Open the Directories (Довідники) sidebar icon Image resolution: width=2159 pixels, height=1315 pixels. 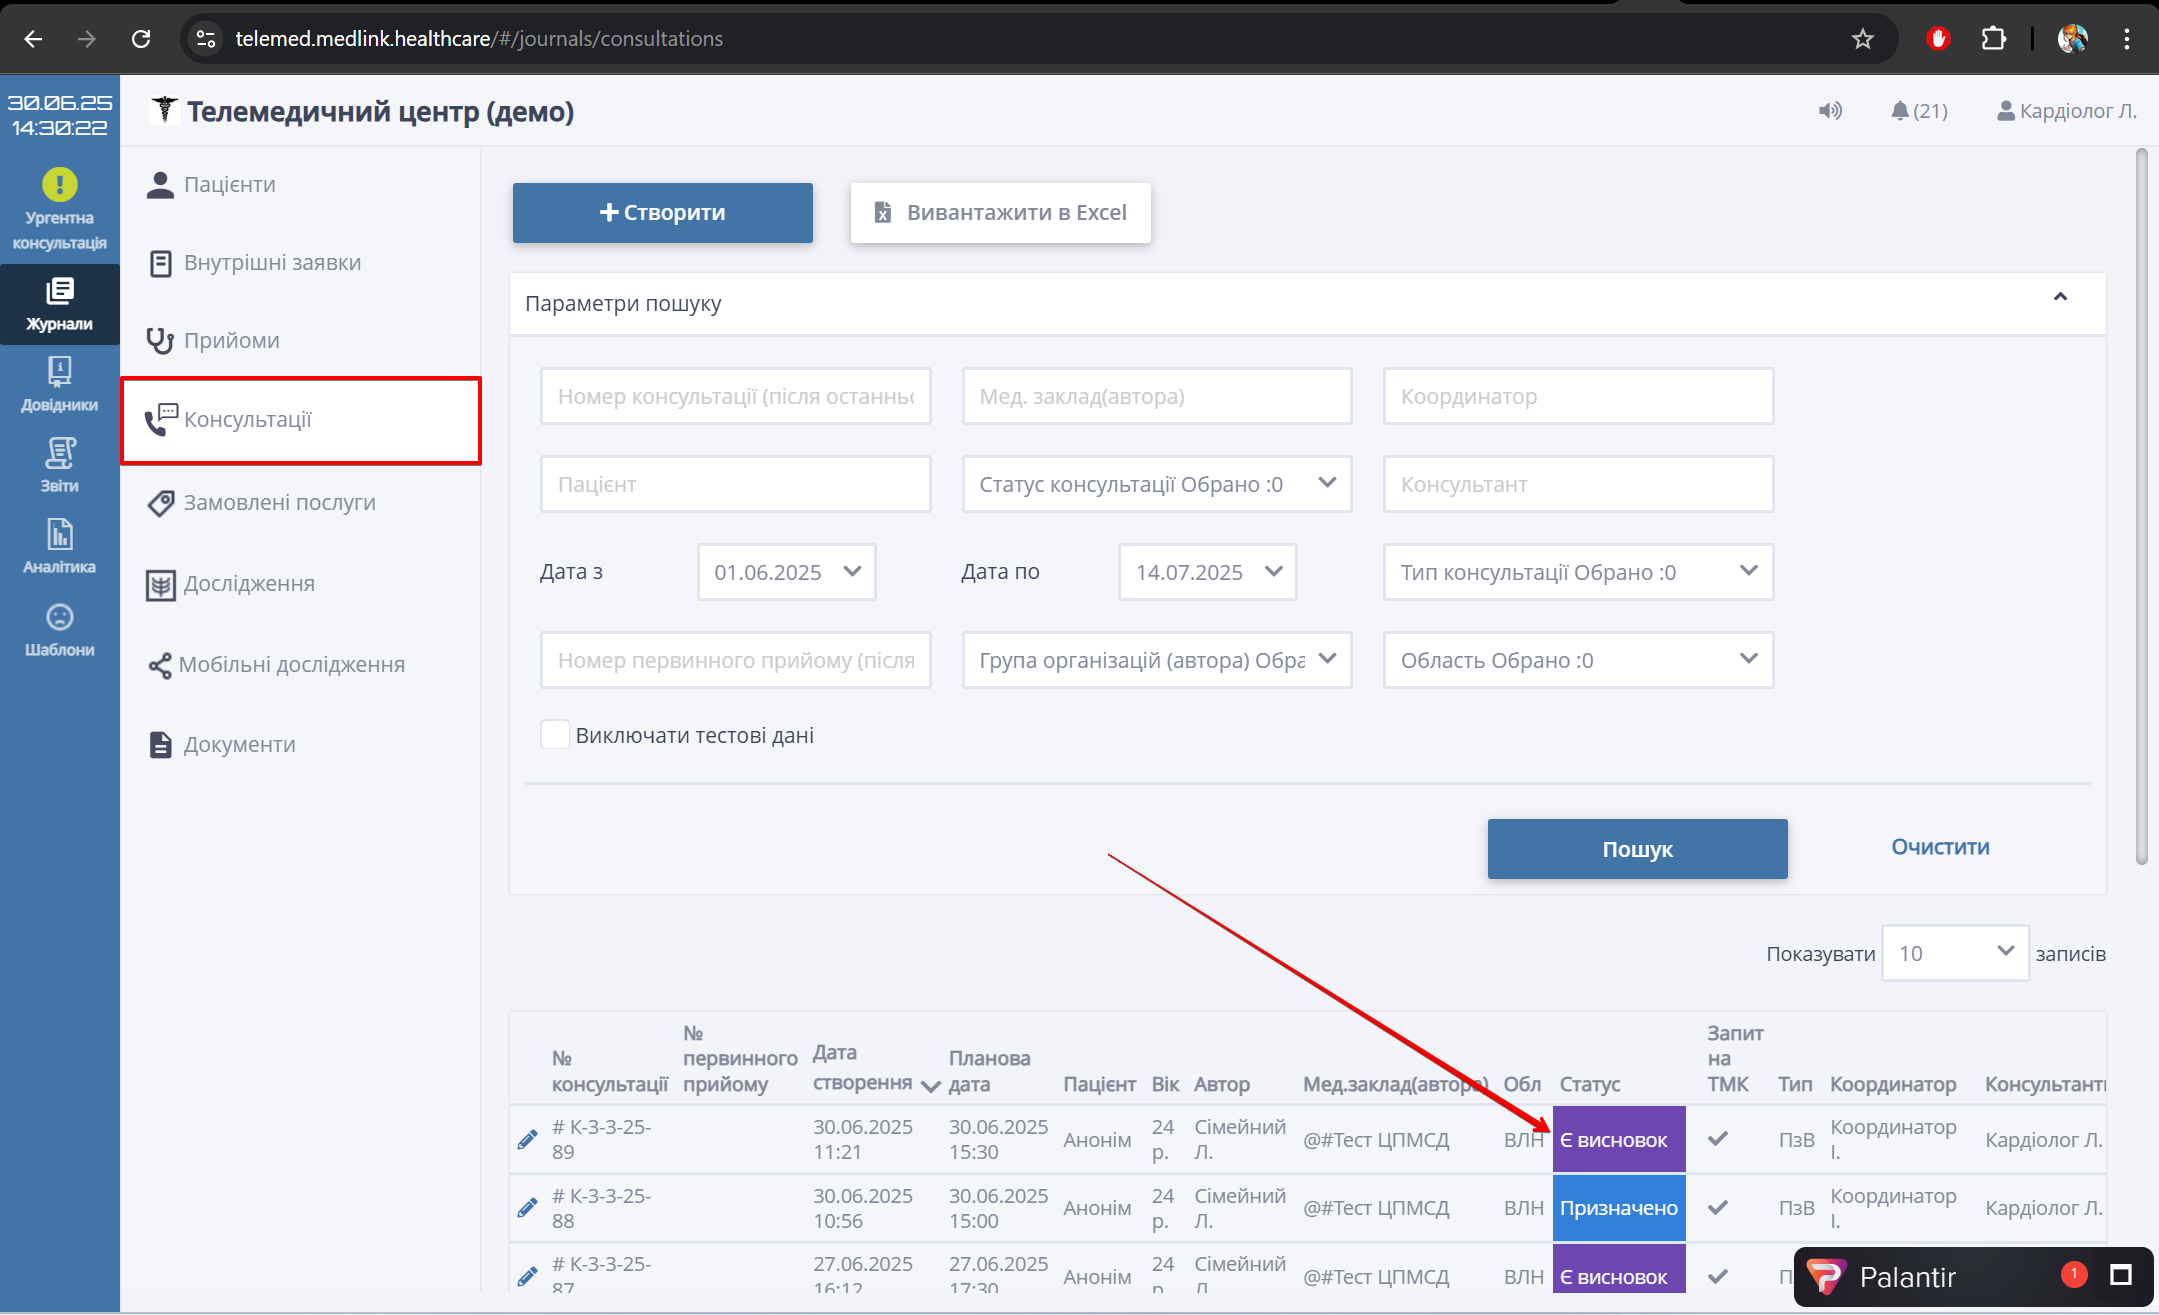(60, 383)
